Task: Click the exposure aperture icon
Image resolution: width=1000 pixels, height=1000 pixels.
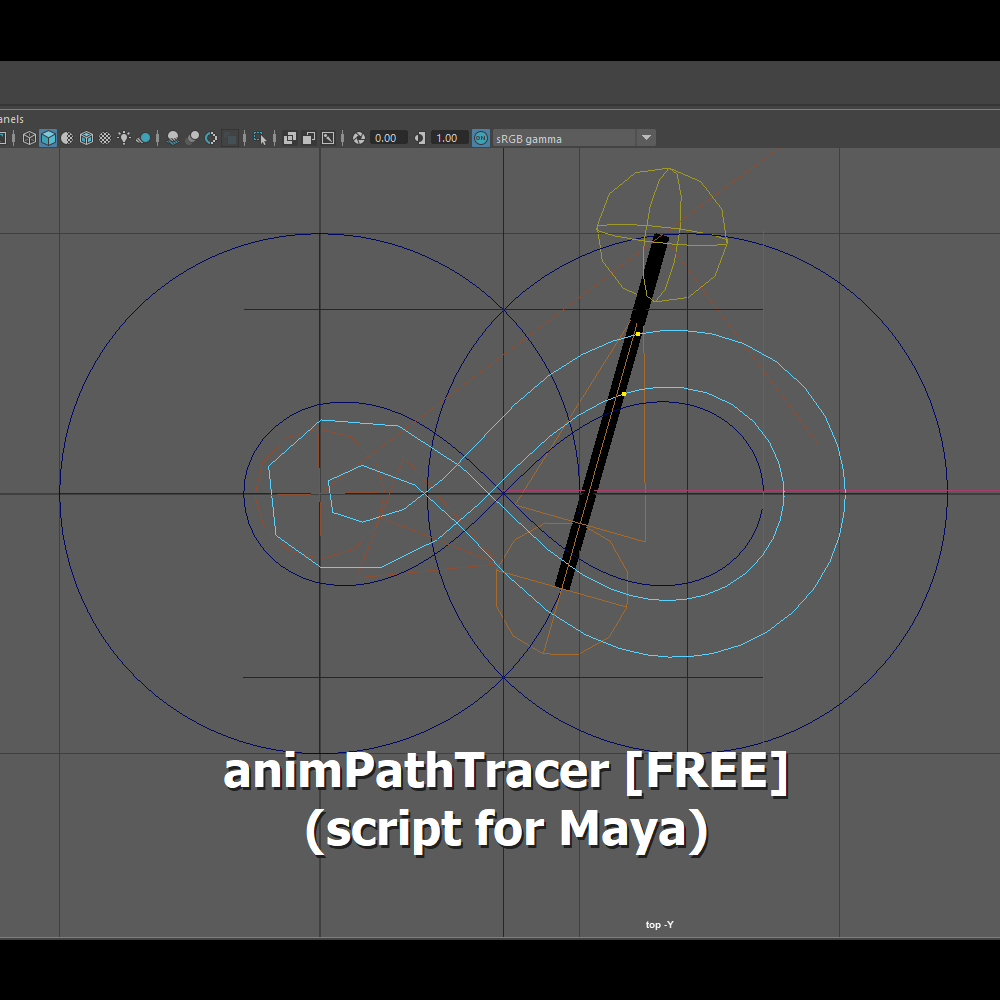Action: pyautogui.click(x=358, y=138)
